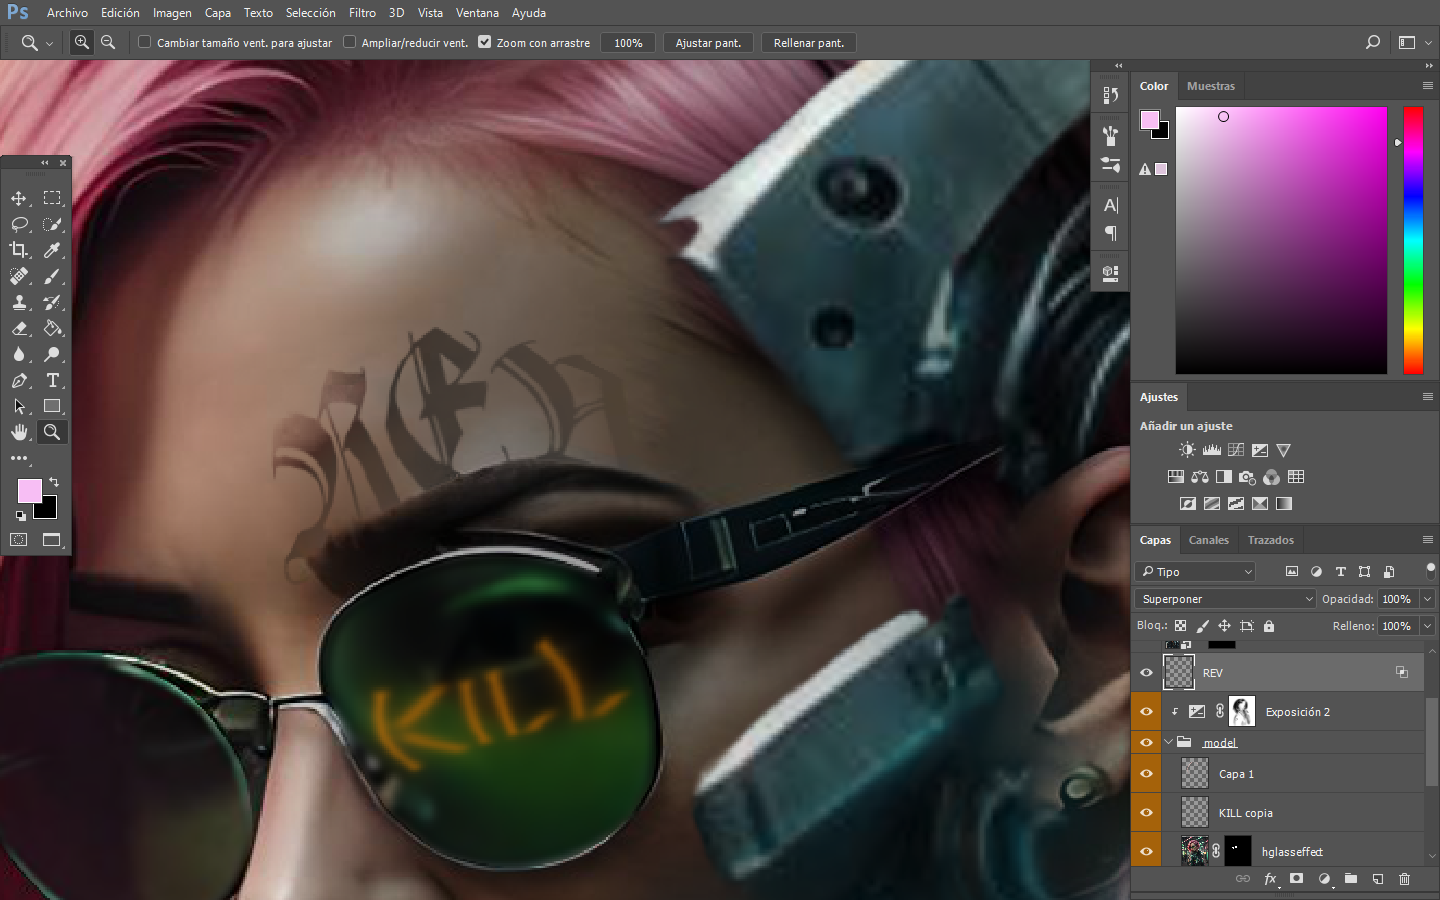1440x900 pixels.
Task: Open the Capas panel menu
Action: click(x=1428, y=540)
